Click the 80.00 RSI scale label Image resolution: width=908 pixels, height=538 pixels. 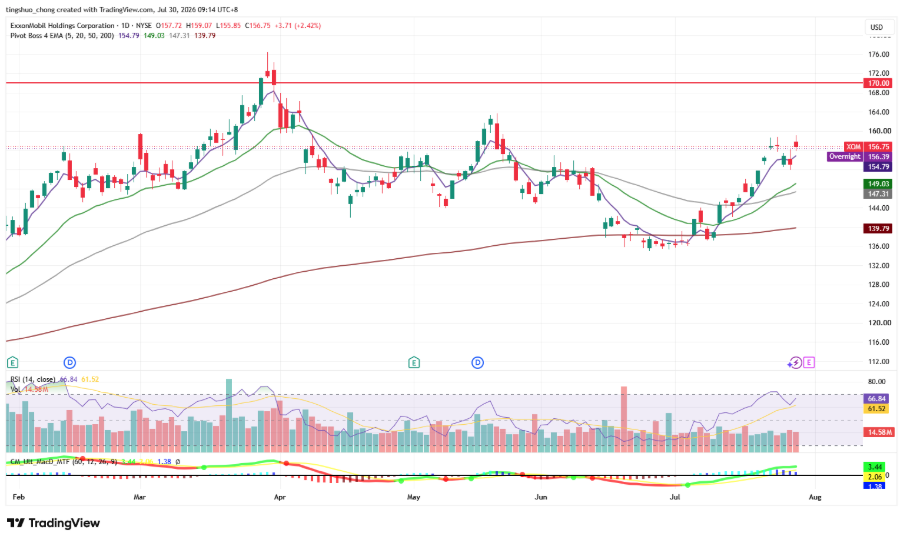(x=877, y=382)
